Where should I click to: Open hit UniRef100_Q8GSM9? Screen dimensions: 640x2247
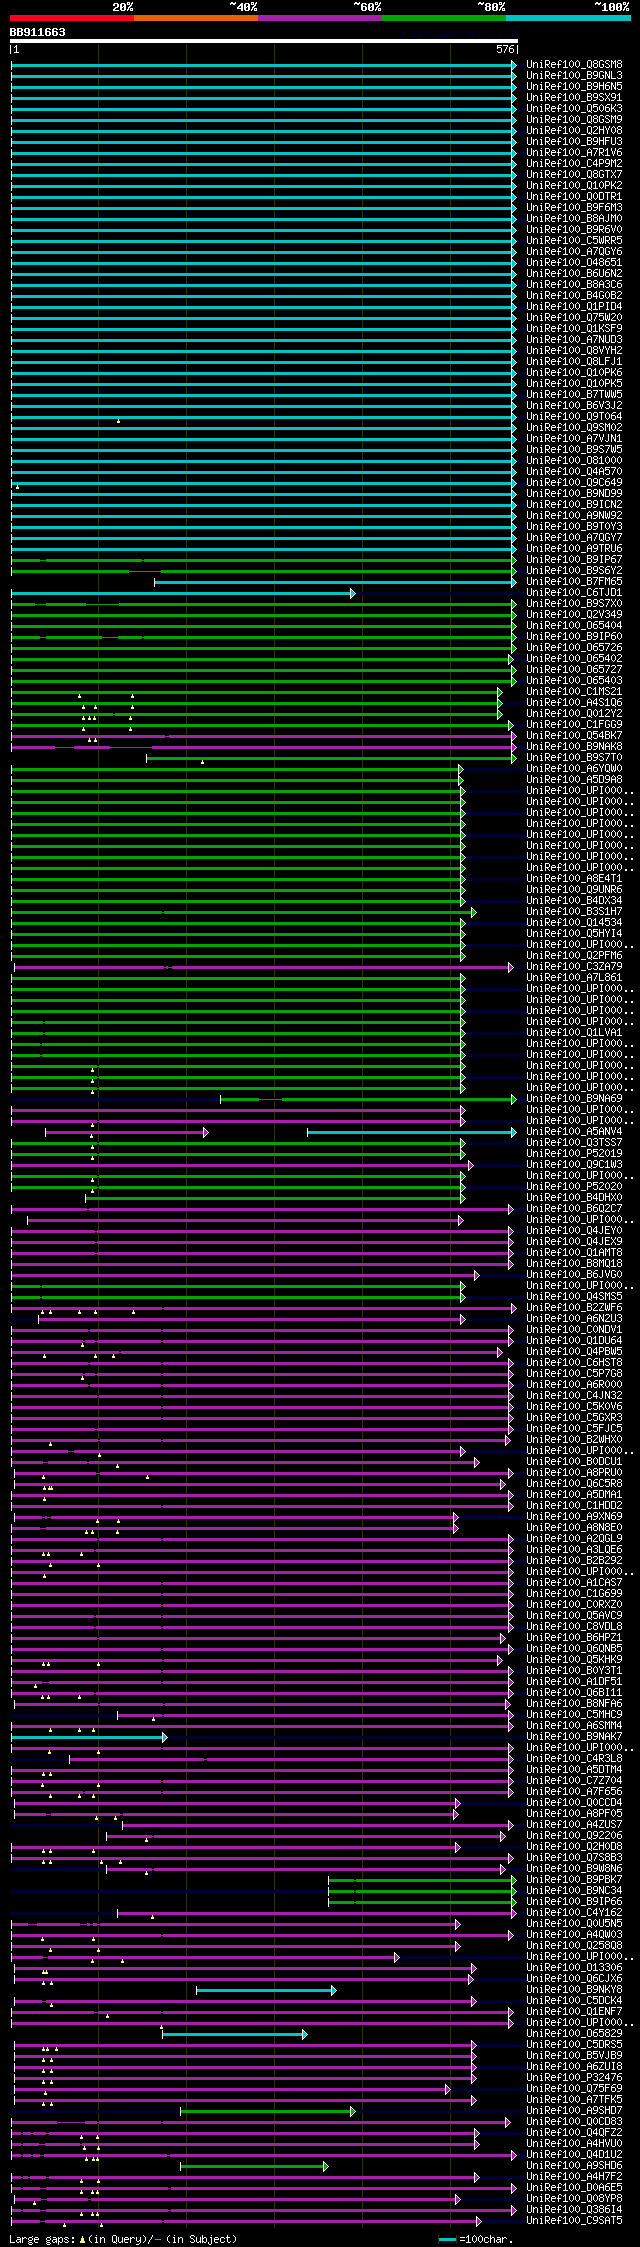[x=574, y=119]
